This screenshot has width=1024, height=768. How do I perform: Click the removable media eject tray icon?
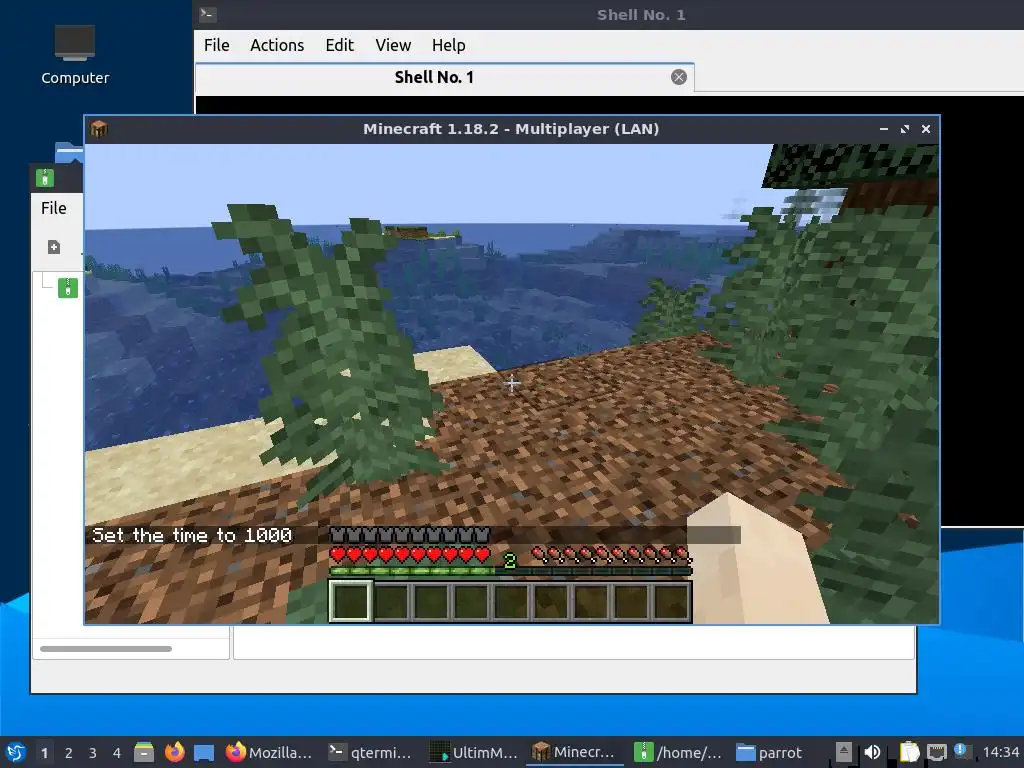click(x=844, y=752)
